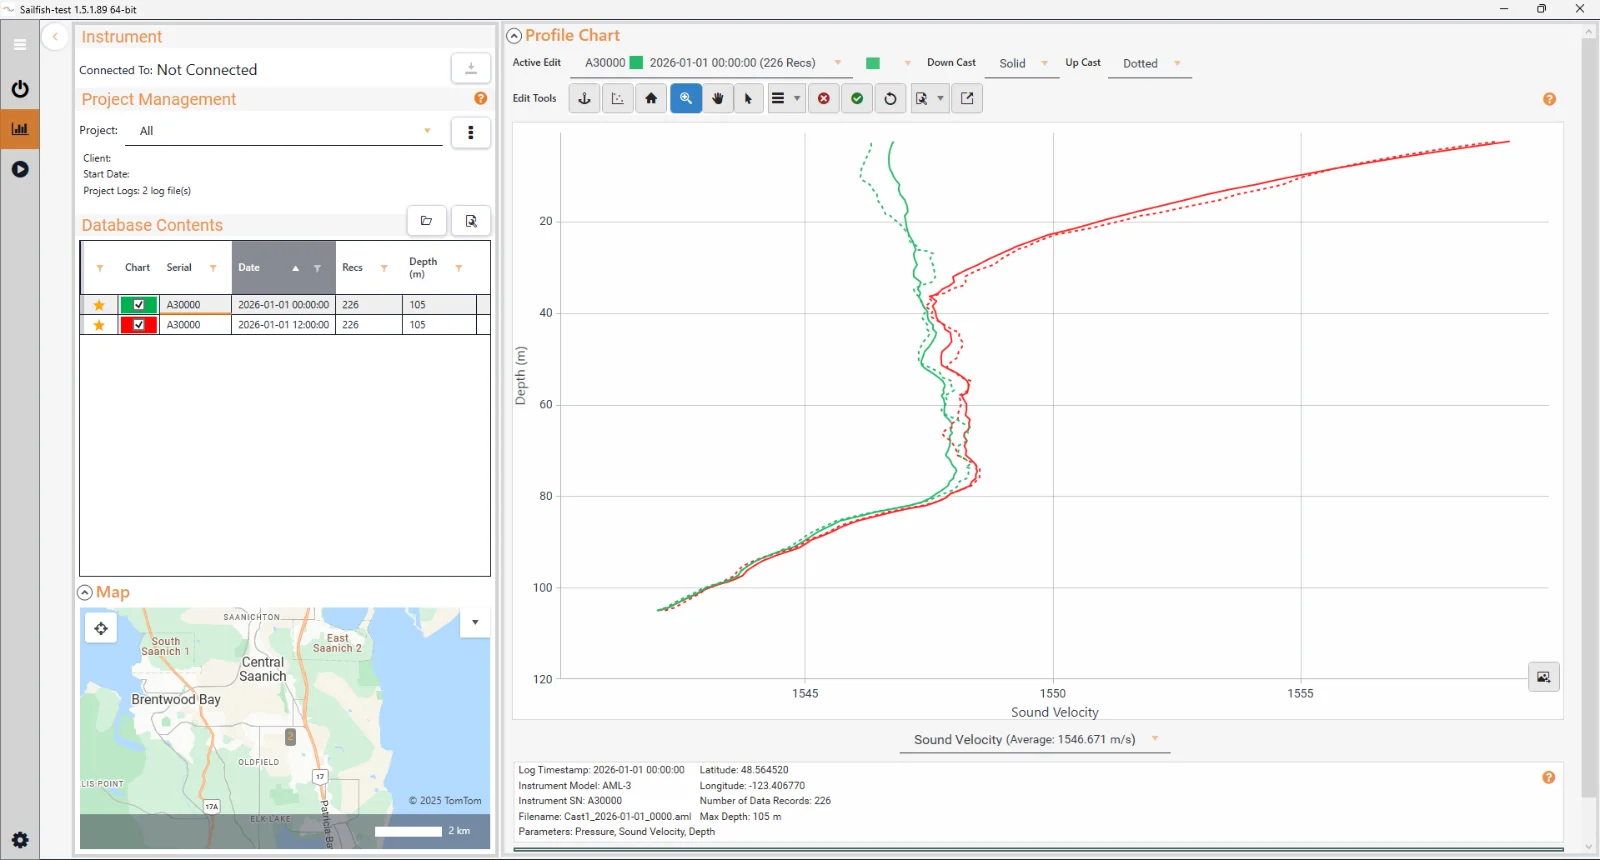This screenshot has height=860, width=1600.
Task: Open the scatter plot axes tool
Action: point(618,98)
